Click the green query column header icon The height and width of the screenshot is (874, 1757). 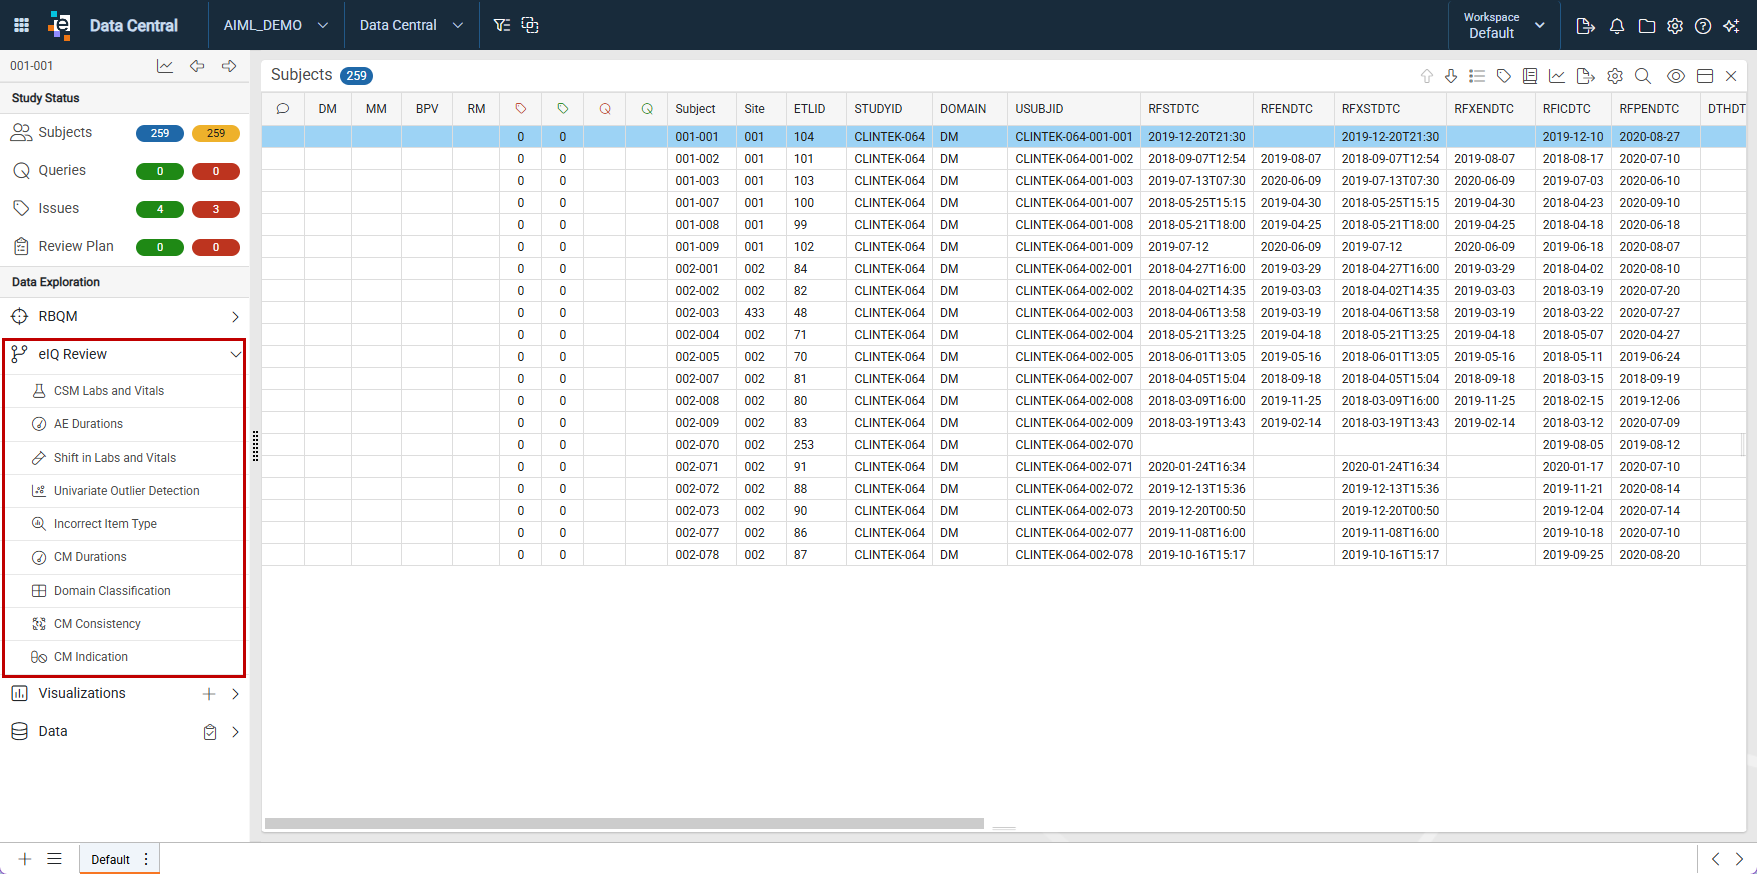647,109
